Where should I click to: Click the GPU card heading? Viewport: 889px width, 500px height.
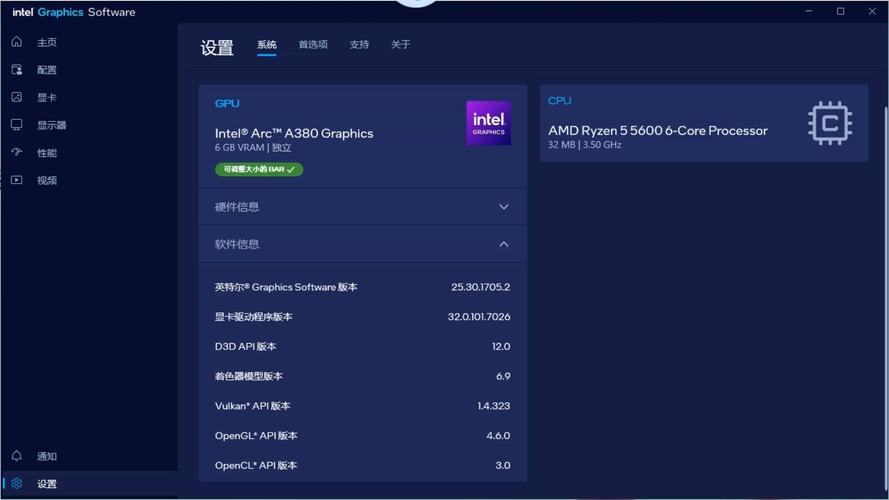click(x=227, y=103)
